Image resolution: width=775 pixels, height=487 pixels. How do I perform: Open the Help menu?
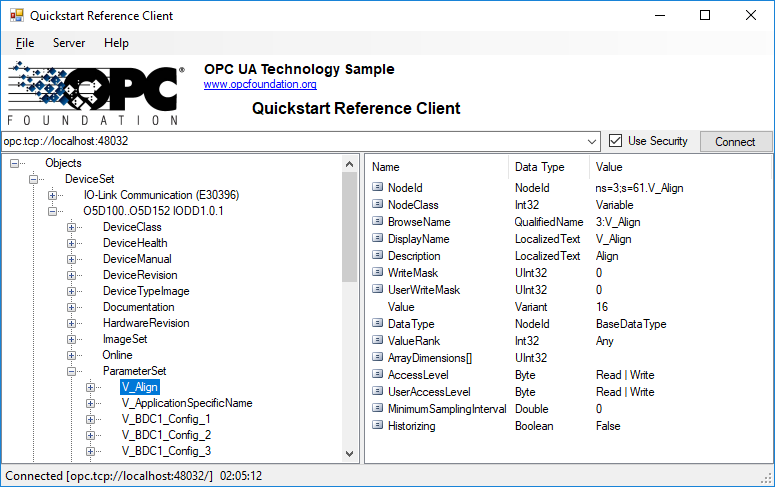click(116, 43)
